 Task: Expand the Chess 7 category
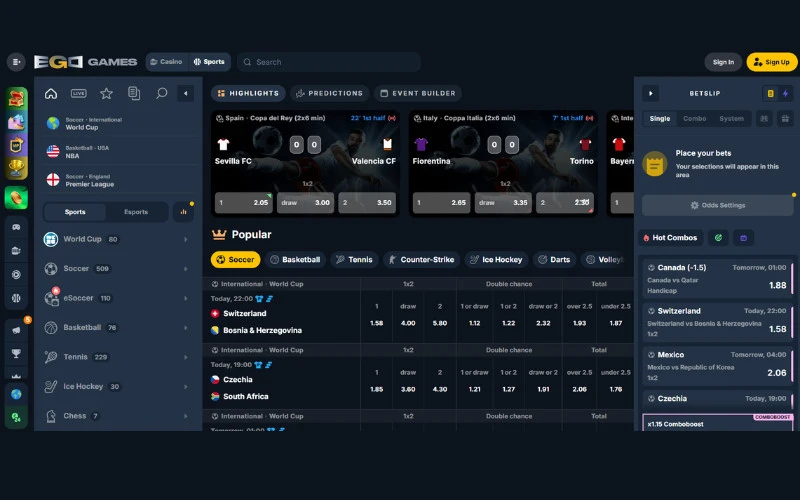click(118, 416)
